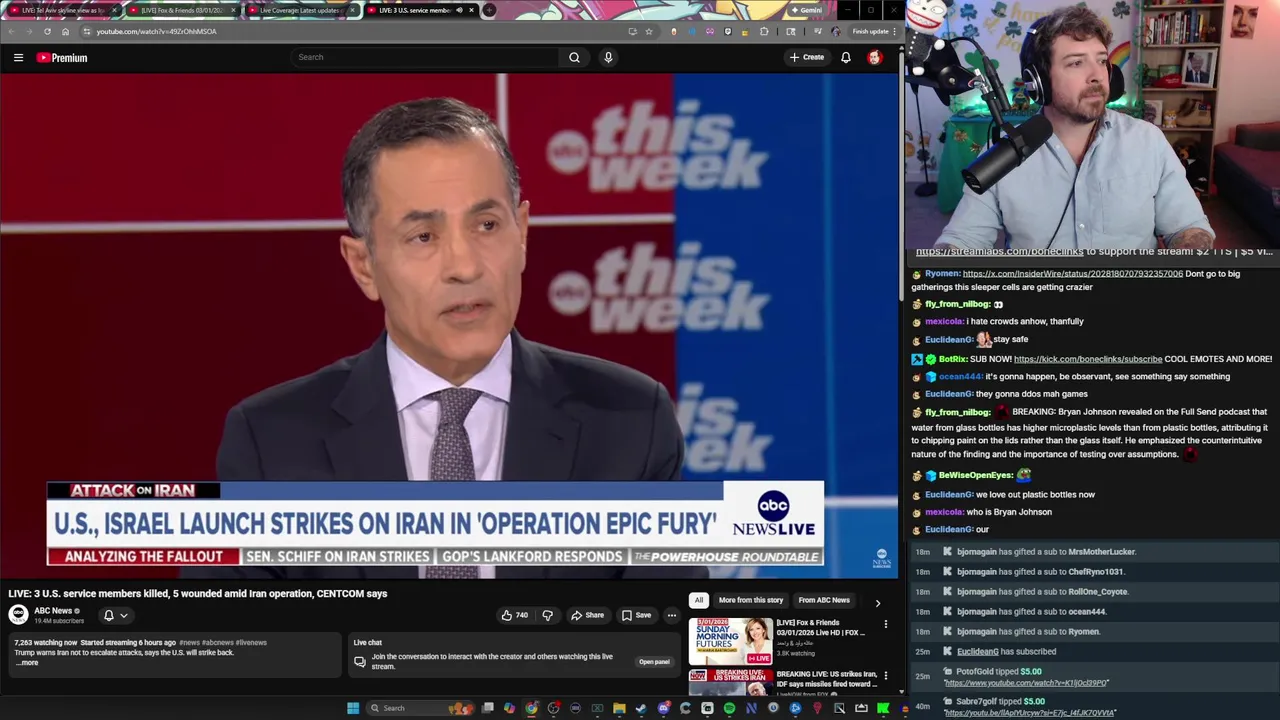Open the streamlabs.com/boneclinks link
The width and height of the screenshot is (1280, 720).
[x=999, y=252]
